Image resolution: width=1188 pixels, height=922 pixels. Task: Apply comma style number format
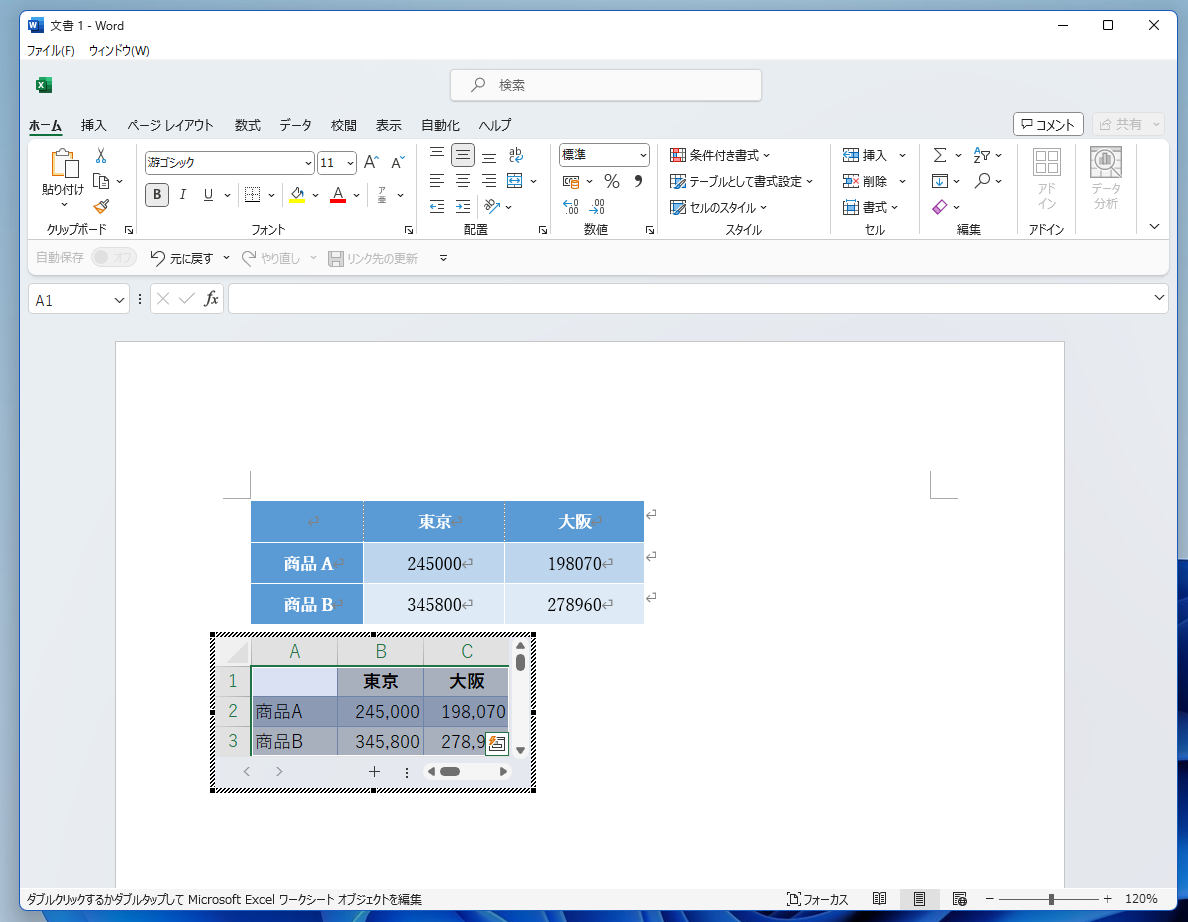(x=638, y=181)
